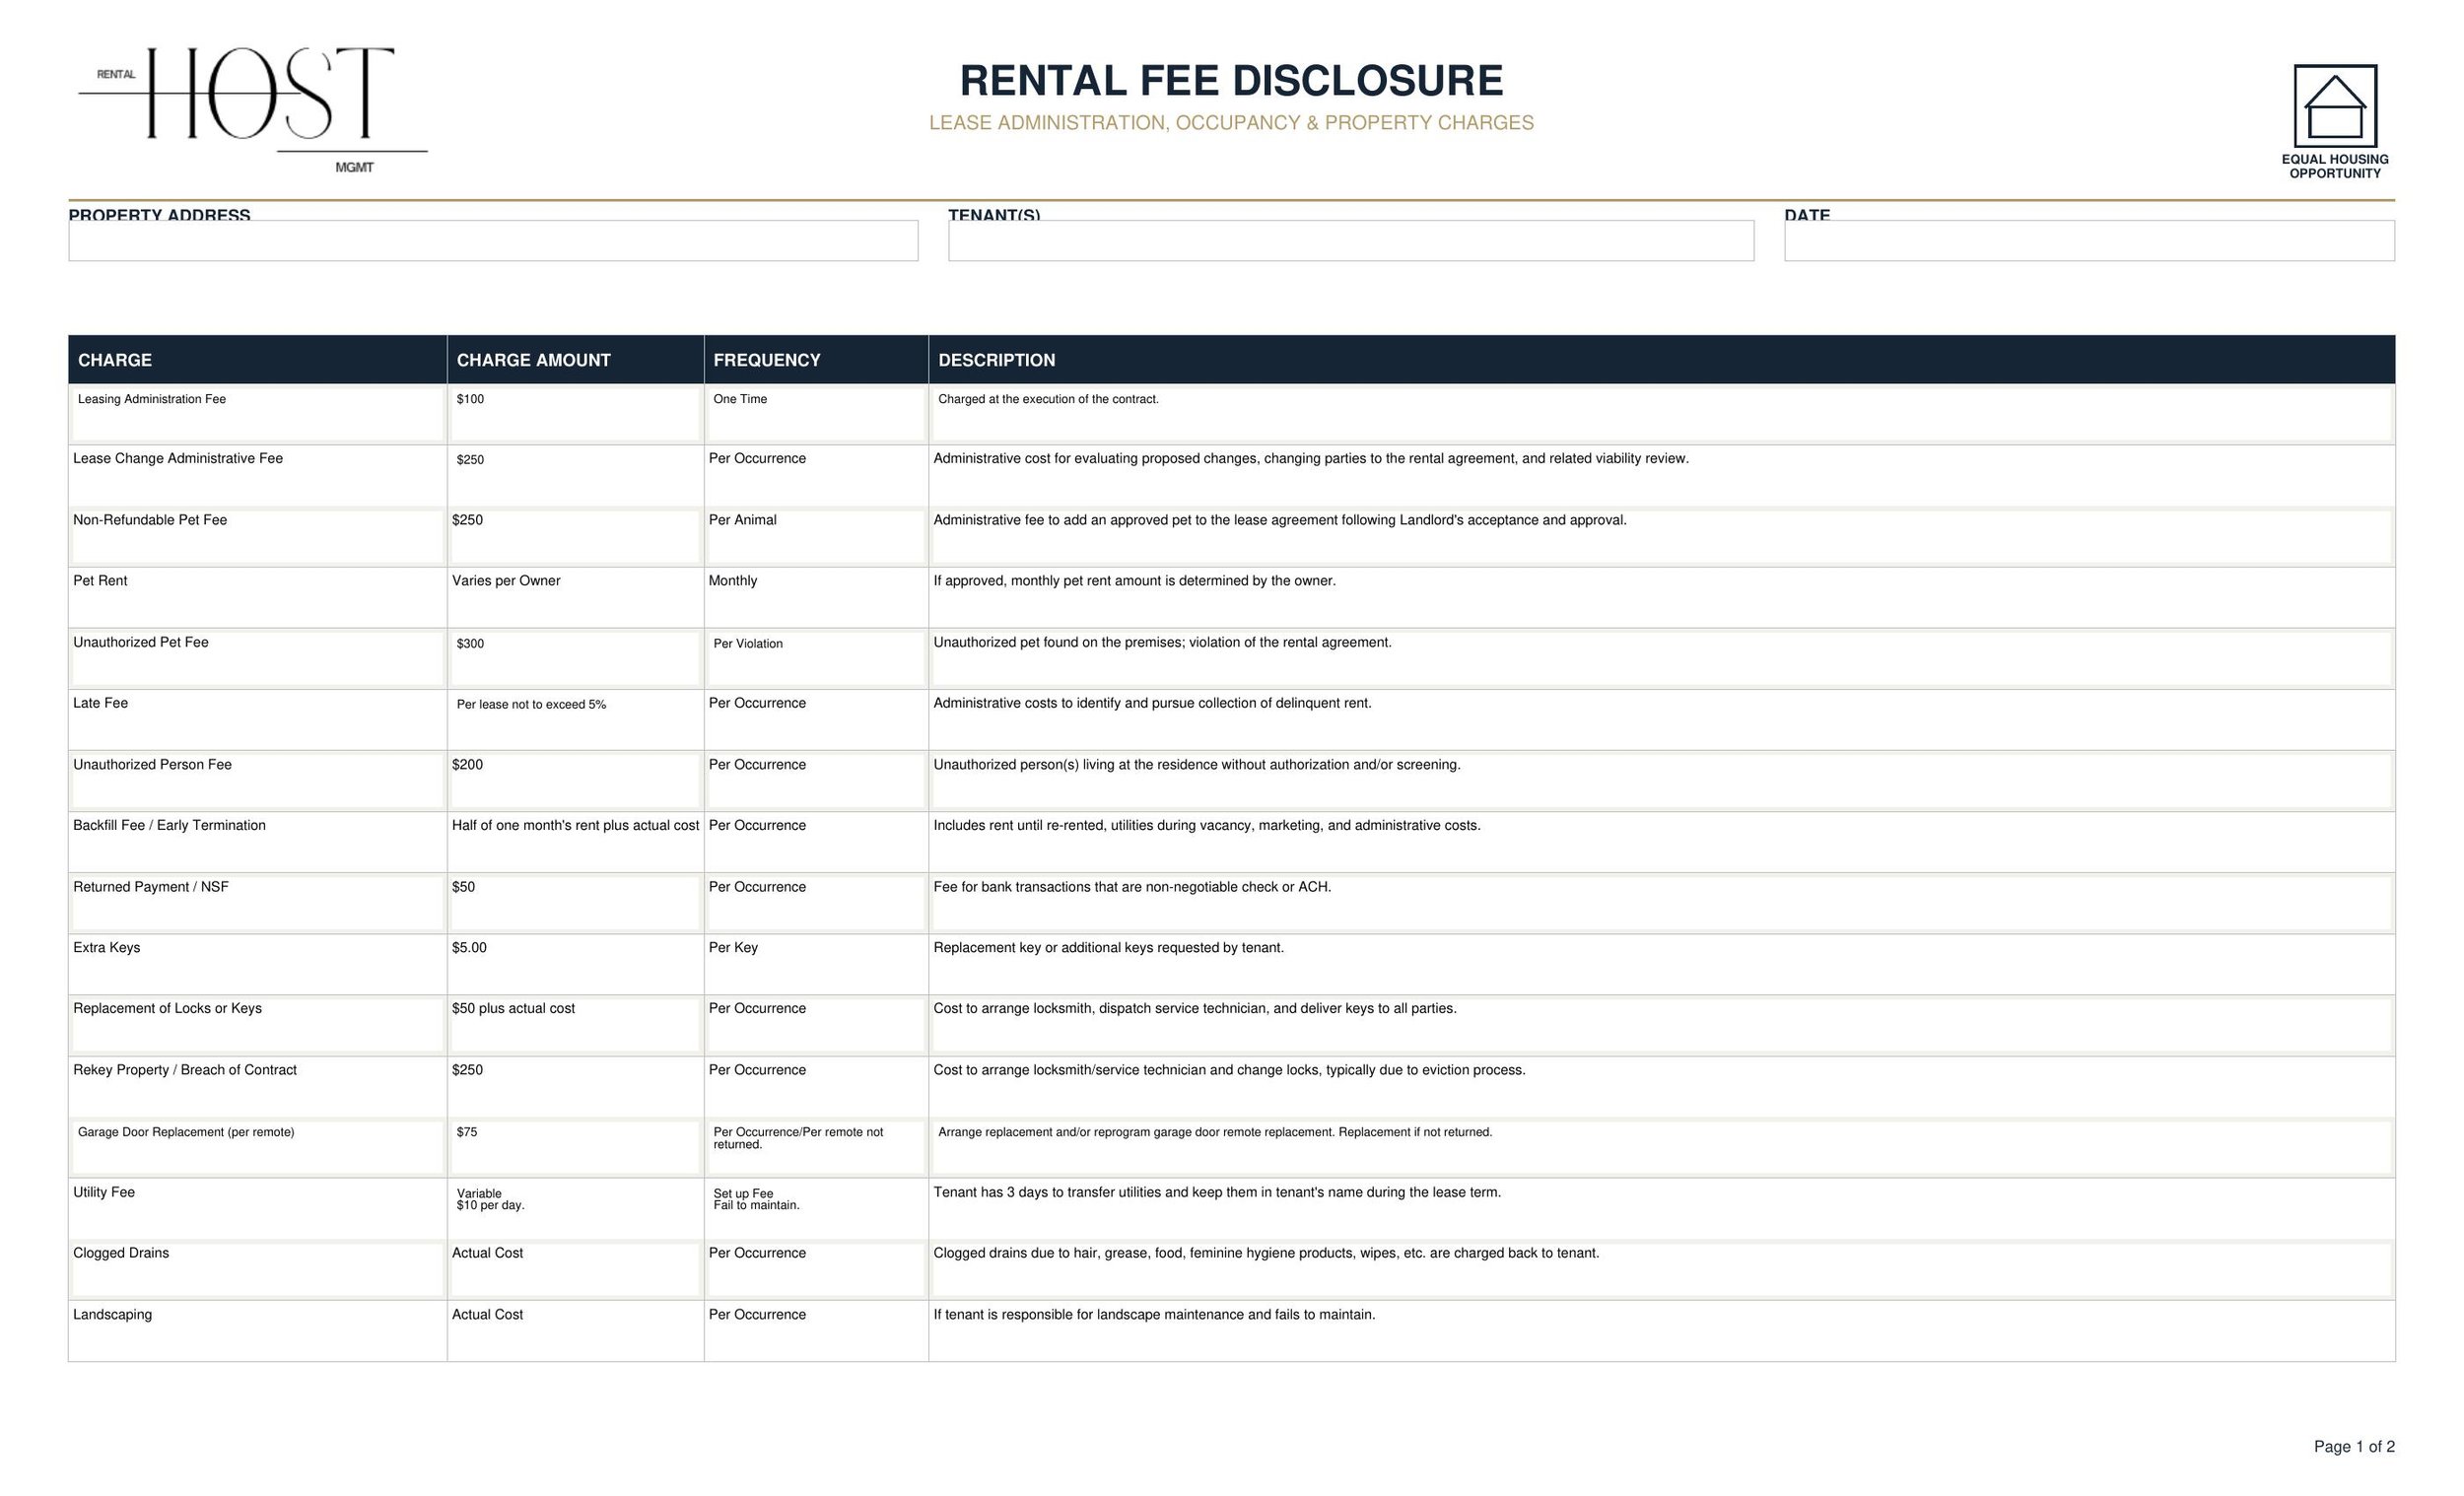This screenshot has height=1496, width=2464.
Task: Click the Monthly frequency cell
Action: [816, 598]
